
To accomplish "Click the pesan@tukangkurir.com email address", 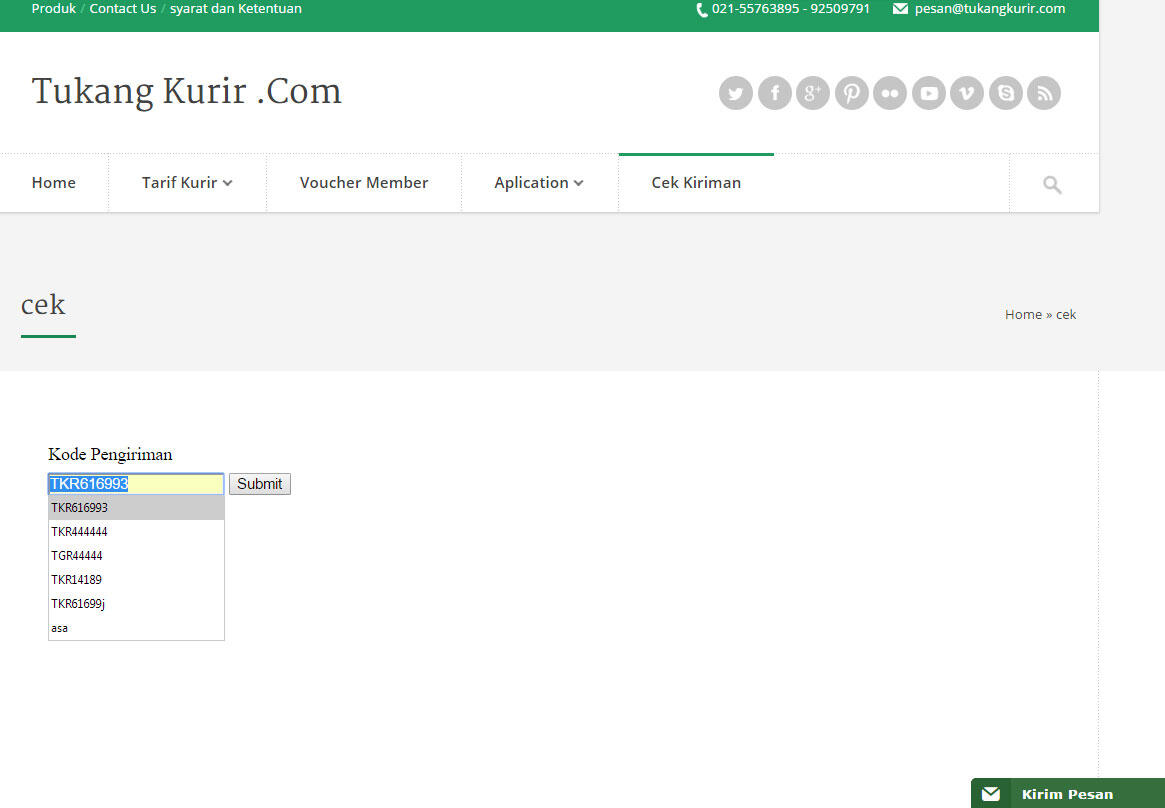I will (x=990, y=9).
